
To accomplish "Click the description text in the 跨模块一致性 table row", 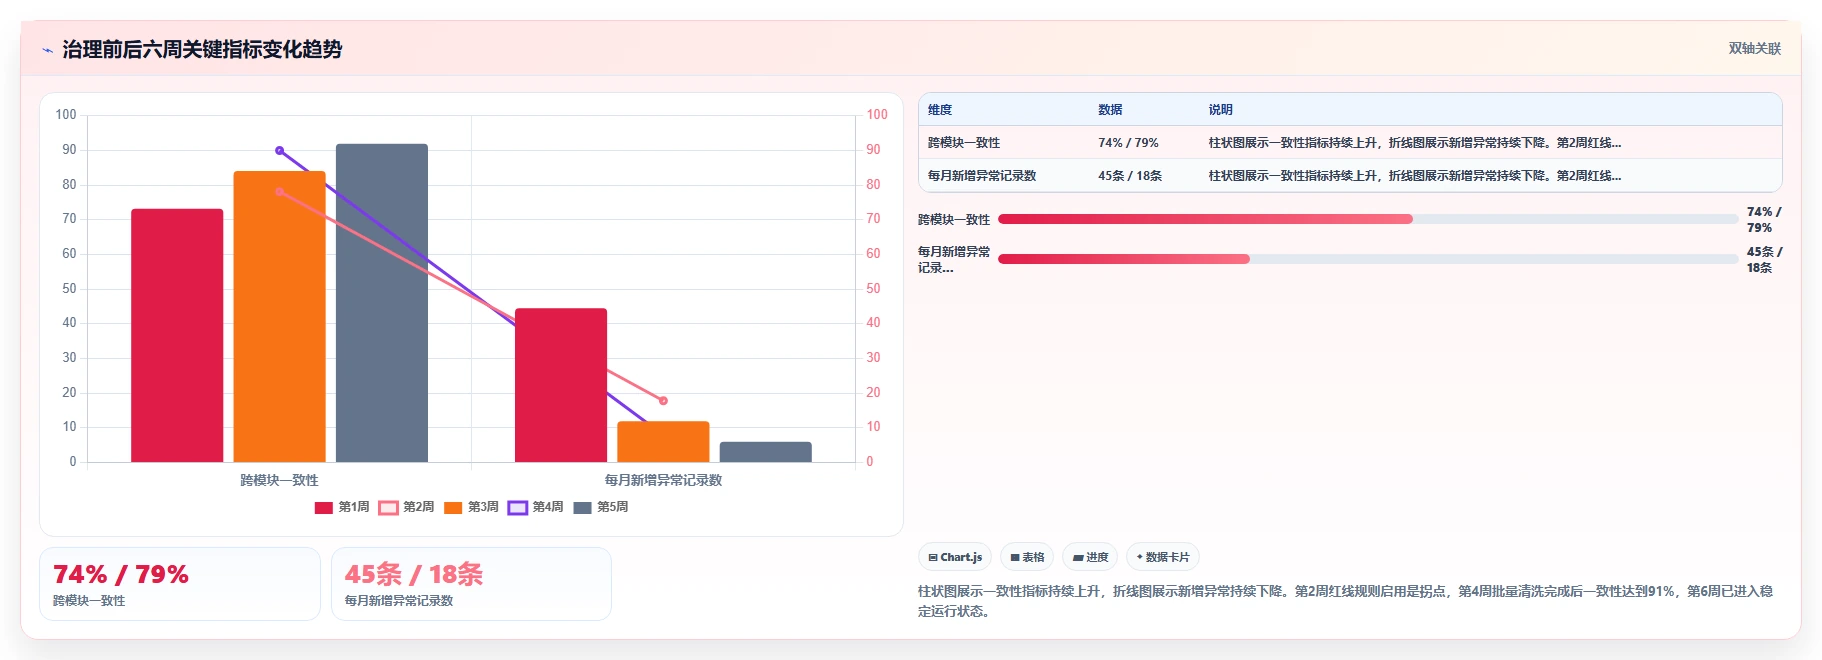I will tap(1415, 143).
